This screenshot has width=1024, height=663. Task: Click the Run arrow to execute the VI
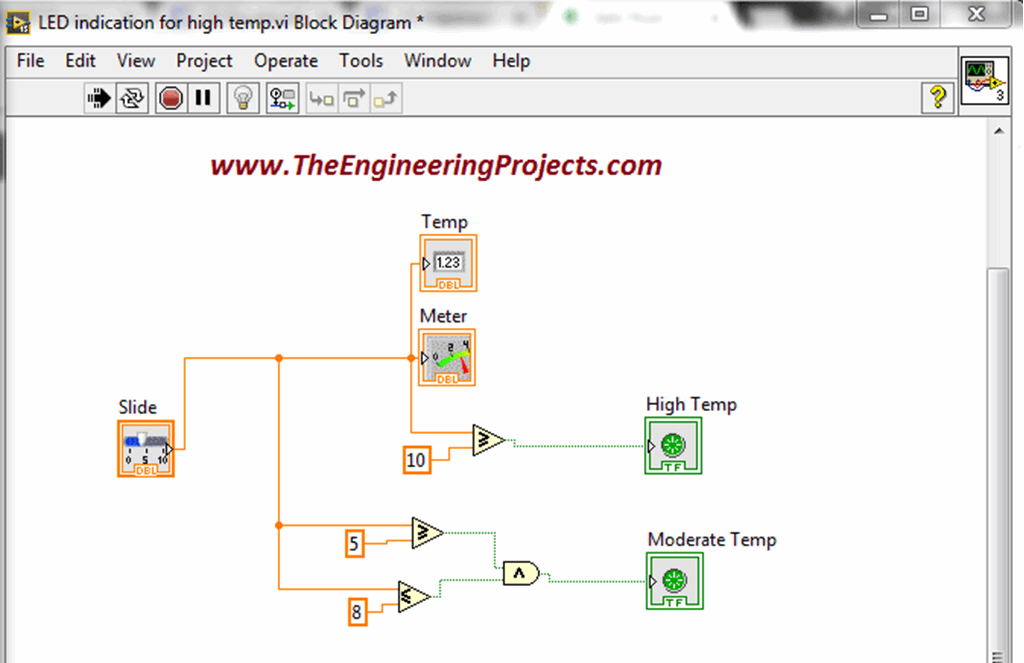pyautogui.click(x=97, y=97)
